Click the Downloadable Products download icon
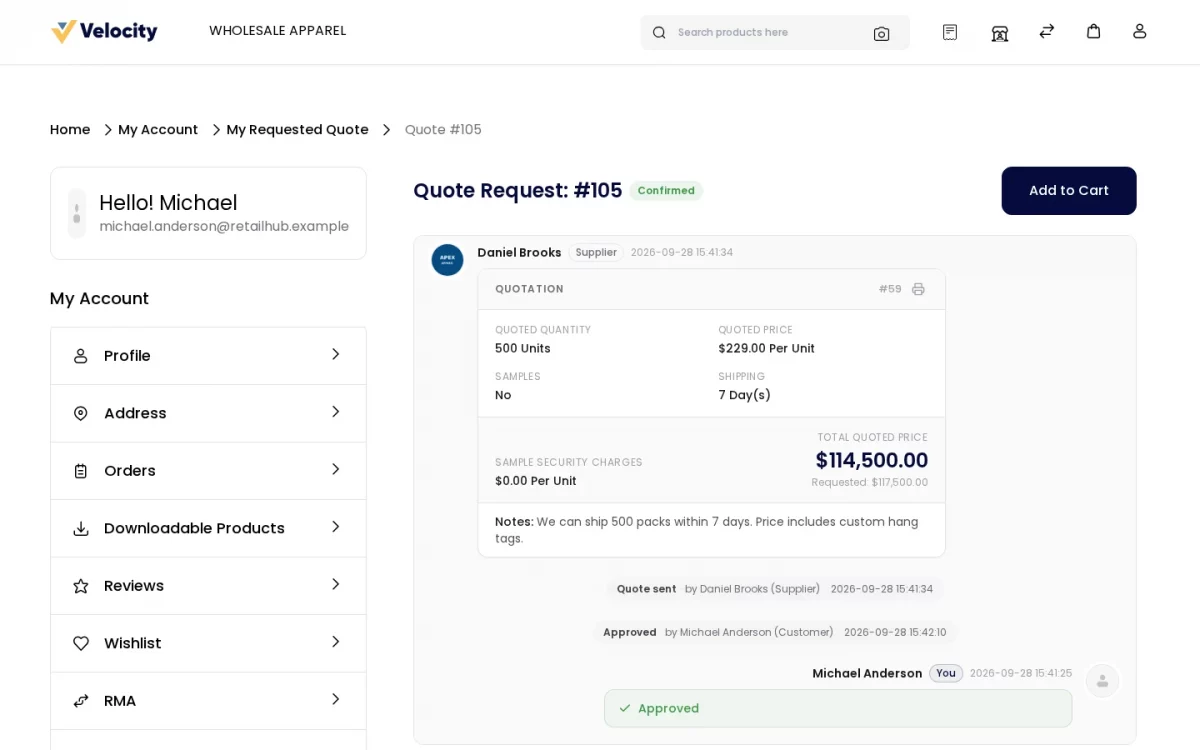Viewport: 1200px width, 750px height. click(81, 528)
